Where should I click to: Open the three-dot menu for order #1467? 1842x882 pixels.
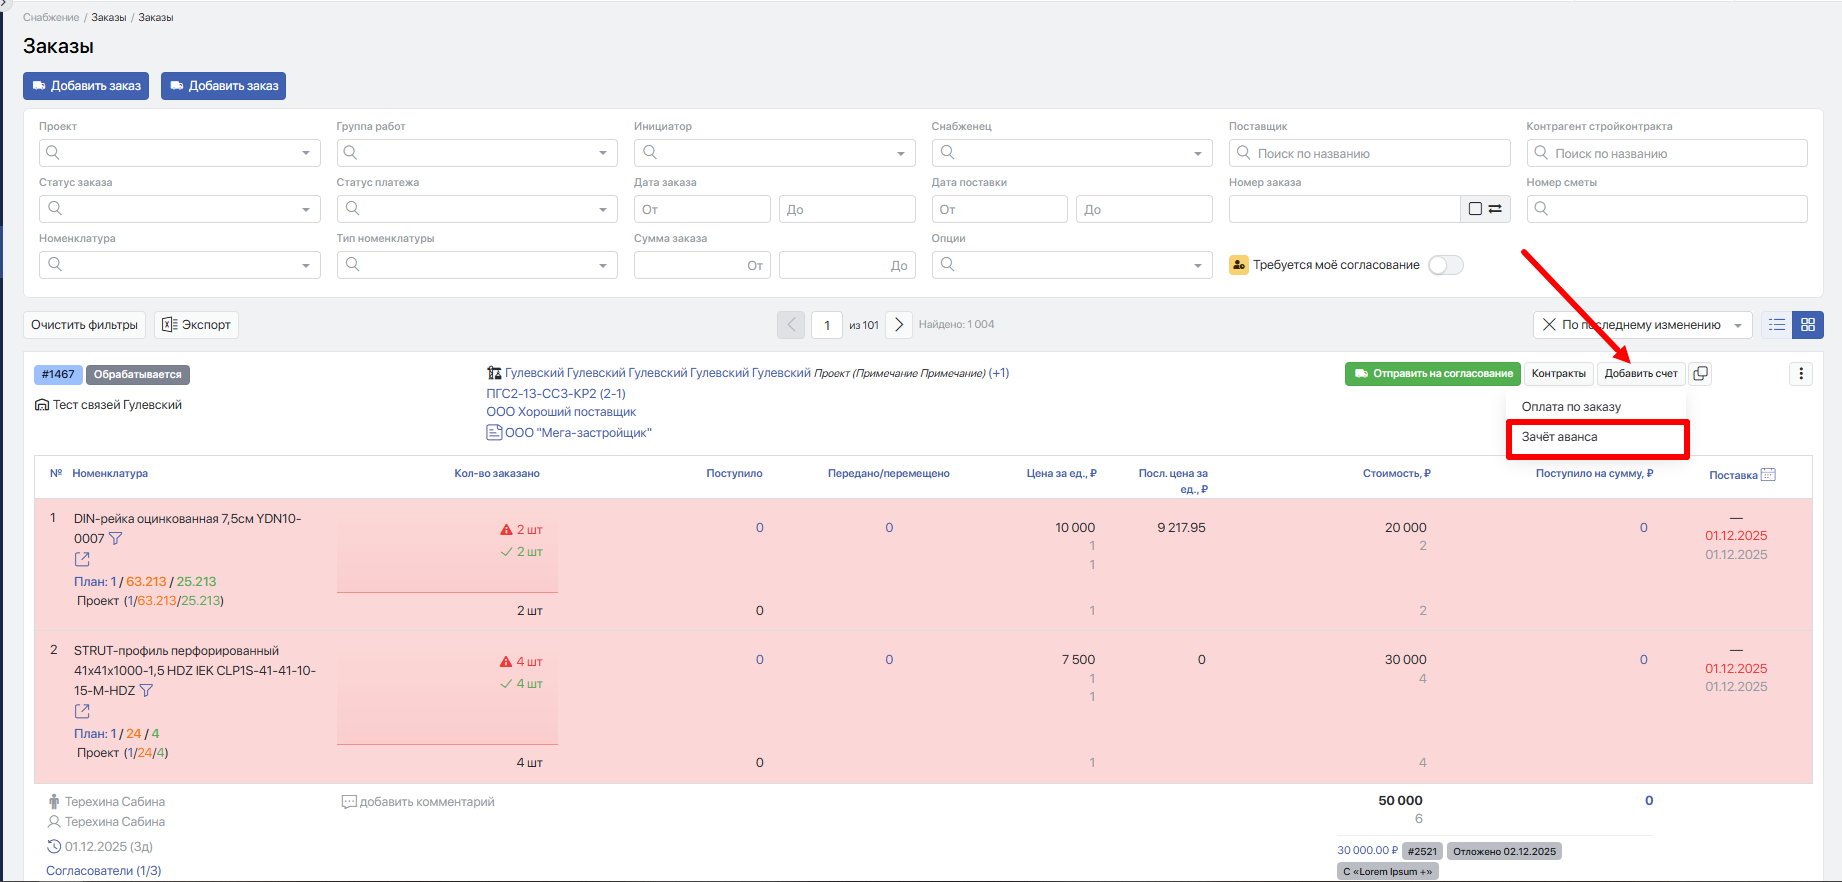click(x=1801, y=374)
